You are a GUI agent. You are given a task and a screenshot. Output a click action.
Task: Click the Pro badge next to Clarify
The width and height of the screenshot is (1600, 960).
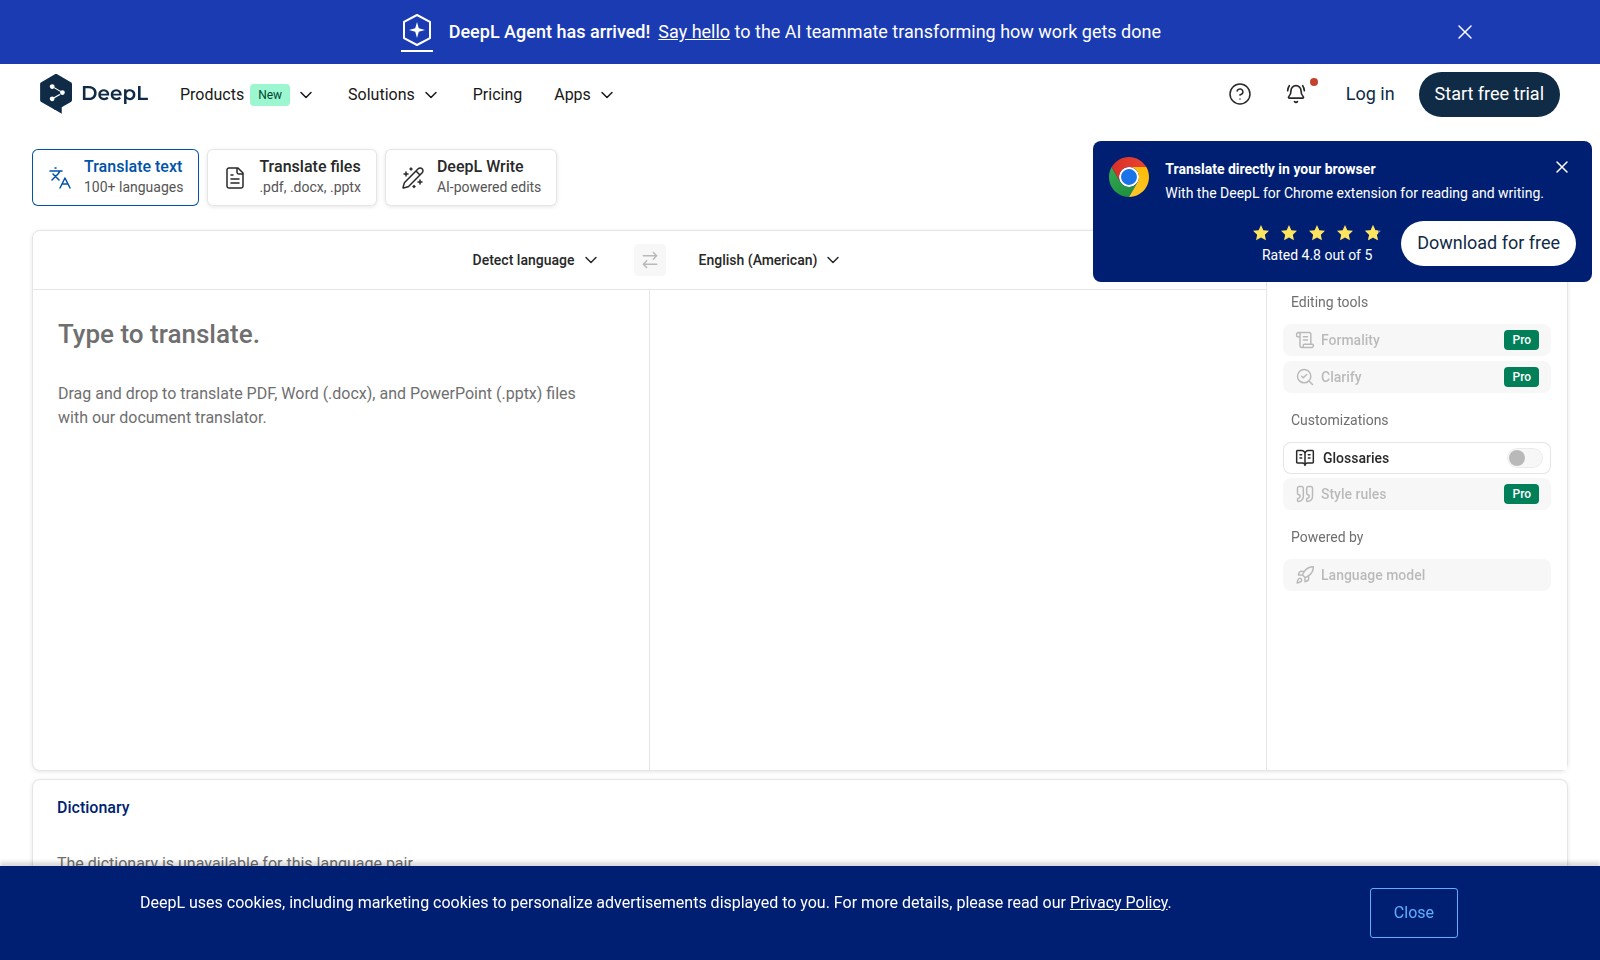pos(1521,377)
